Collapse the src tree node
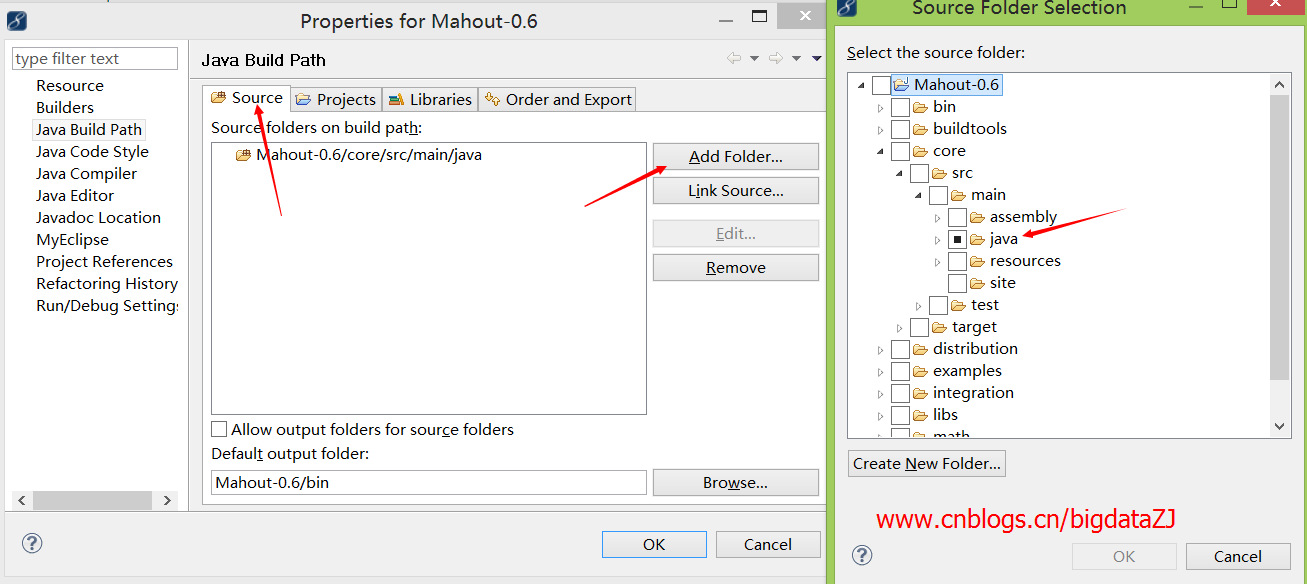 pos(900,174)
